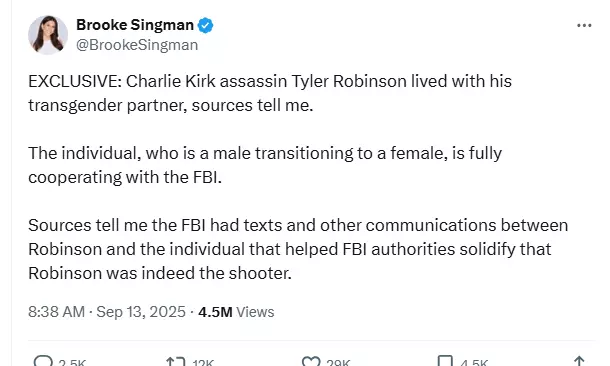
Task: Click the paragraph beginning The individual
Action: click(x=265, y=165)
